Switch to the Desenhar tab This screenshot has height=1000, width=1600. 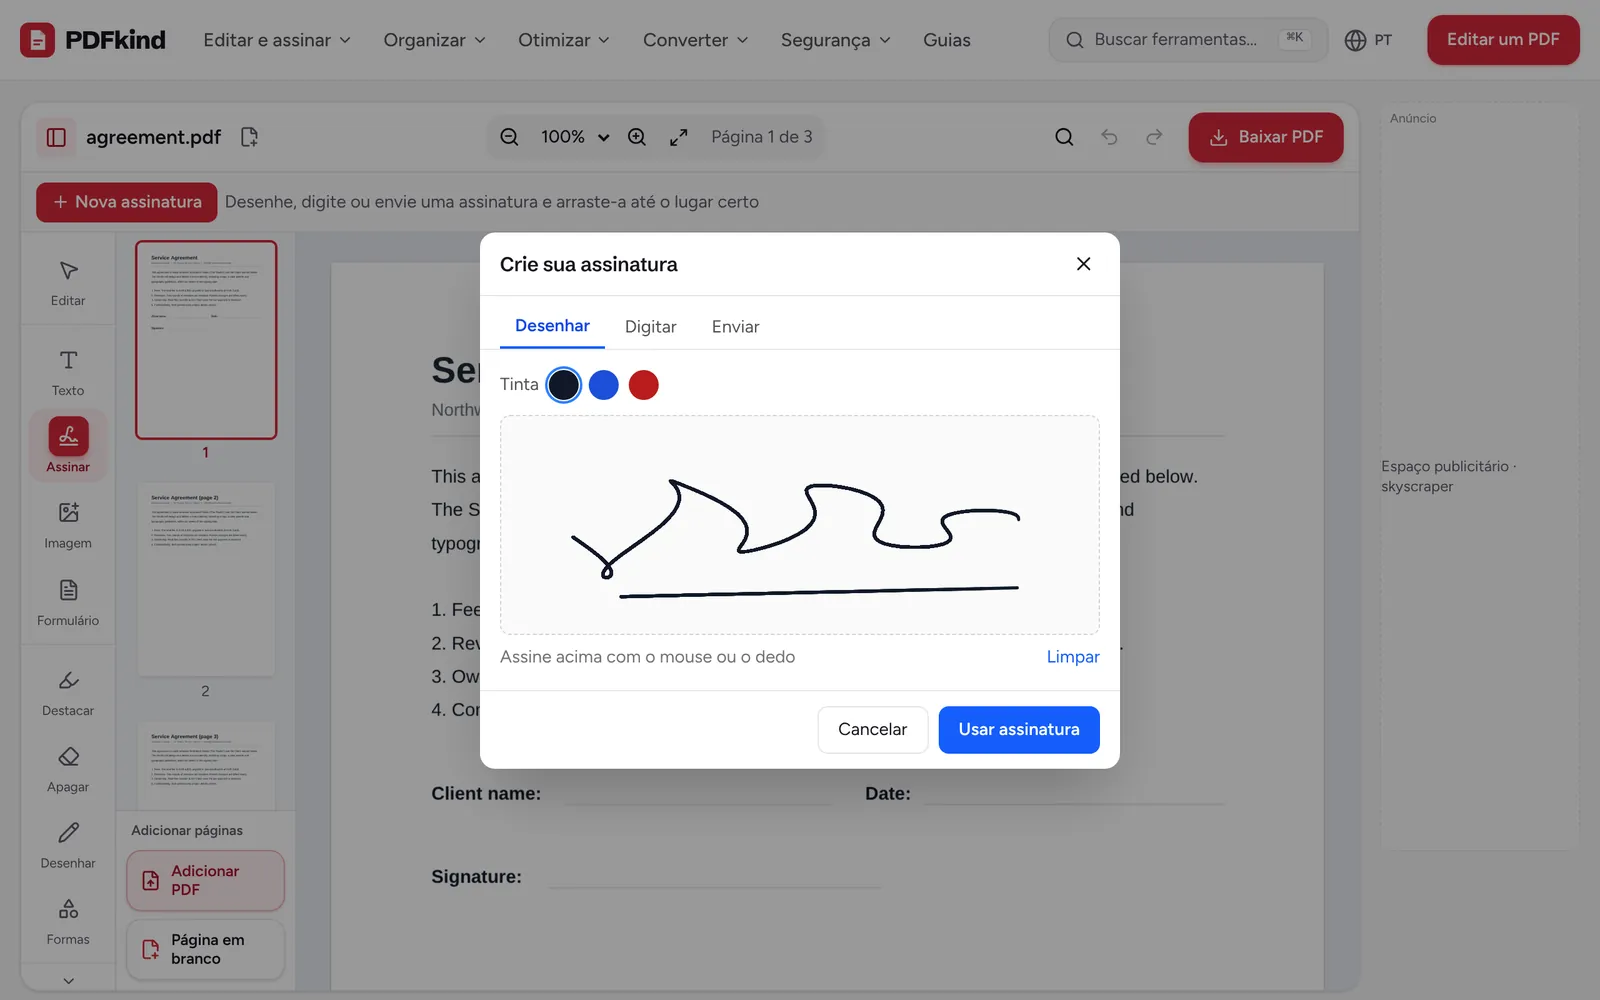pyautogui.click(x=552, y=326)
